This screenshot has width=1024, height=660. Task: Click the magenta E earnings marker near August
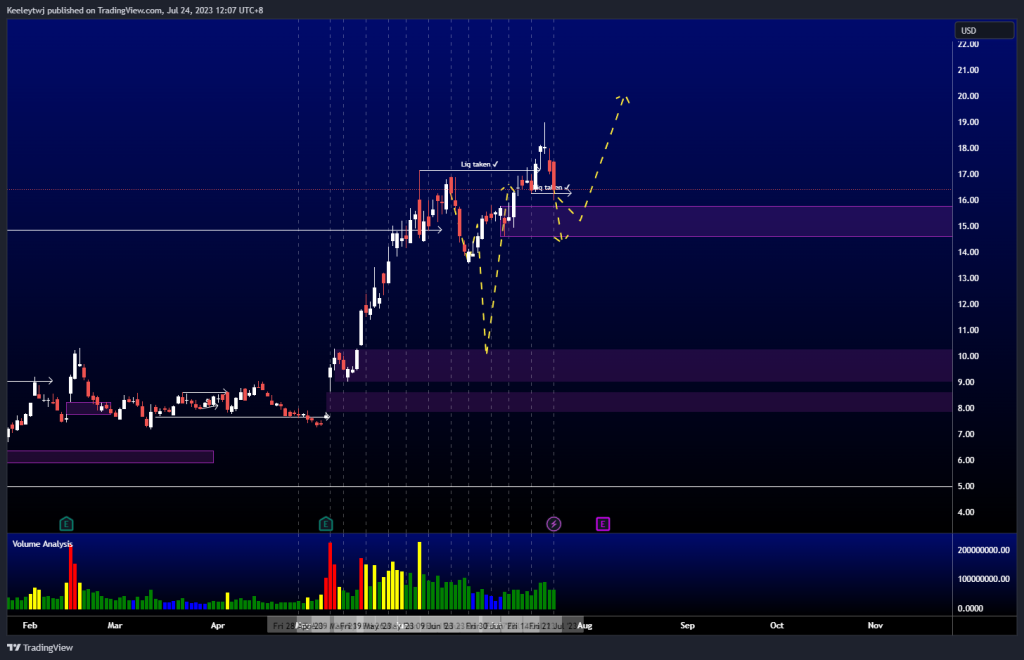602,522
